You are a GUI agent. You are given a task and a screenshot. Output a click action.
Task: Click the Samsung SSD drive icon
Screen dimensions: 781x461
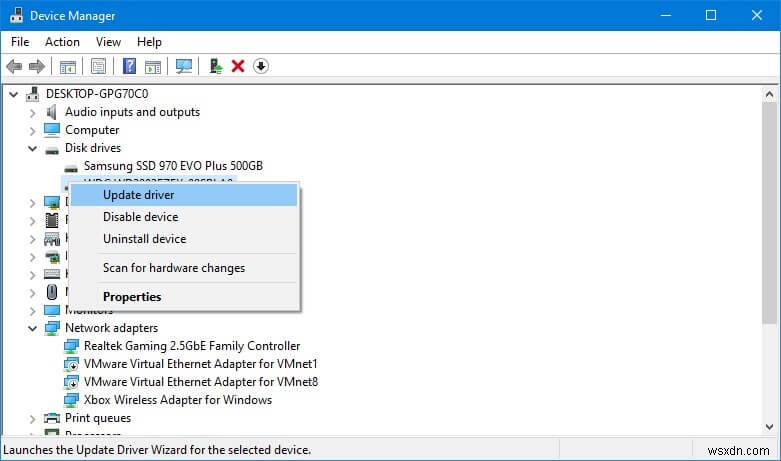[x=71, y=168]
